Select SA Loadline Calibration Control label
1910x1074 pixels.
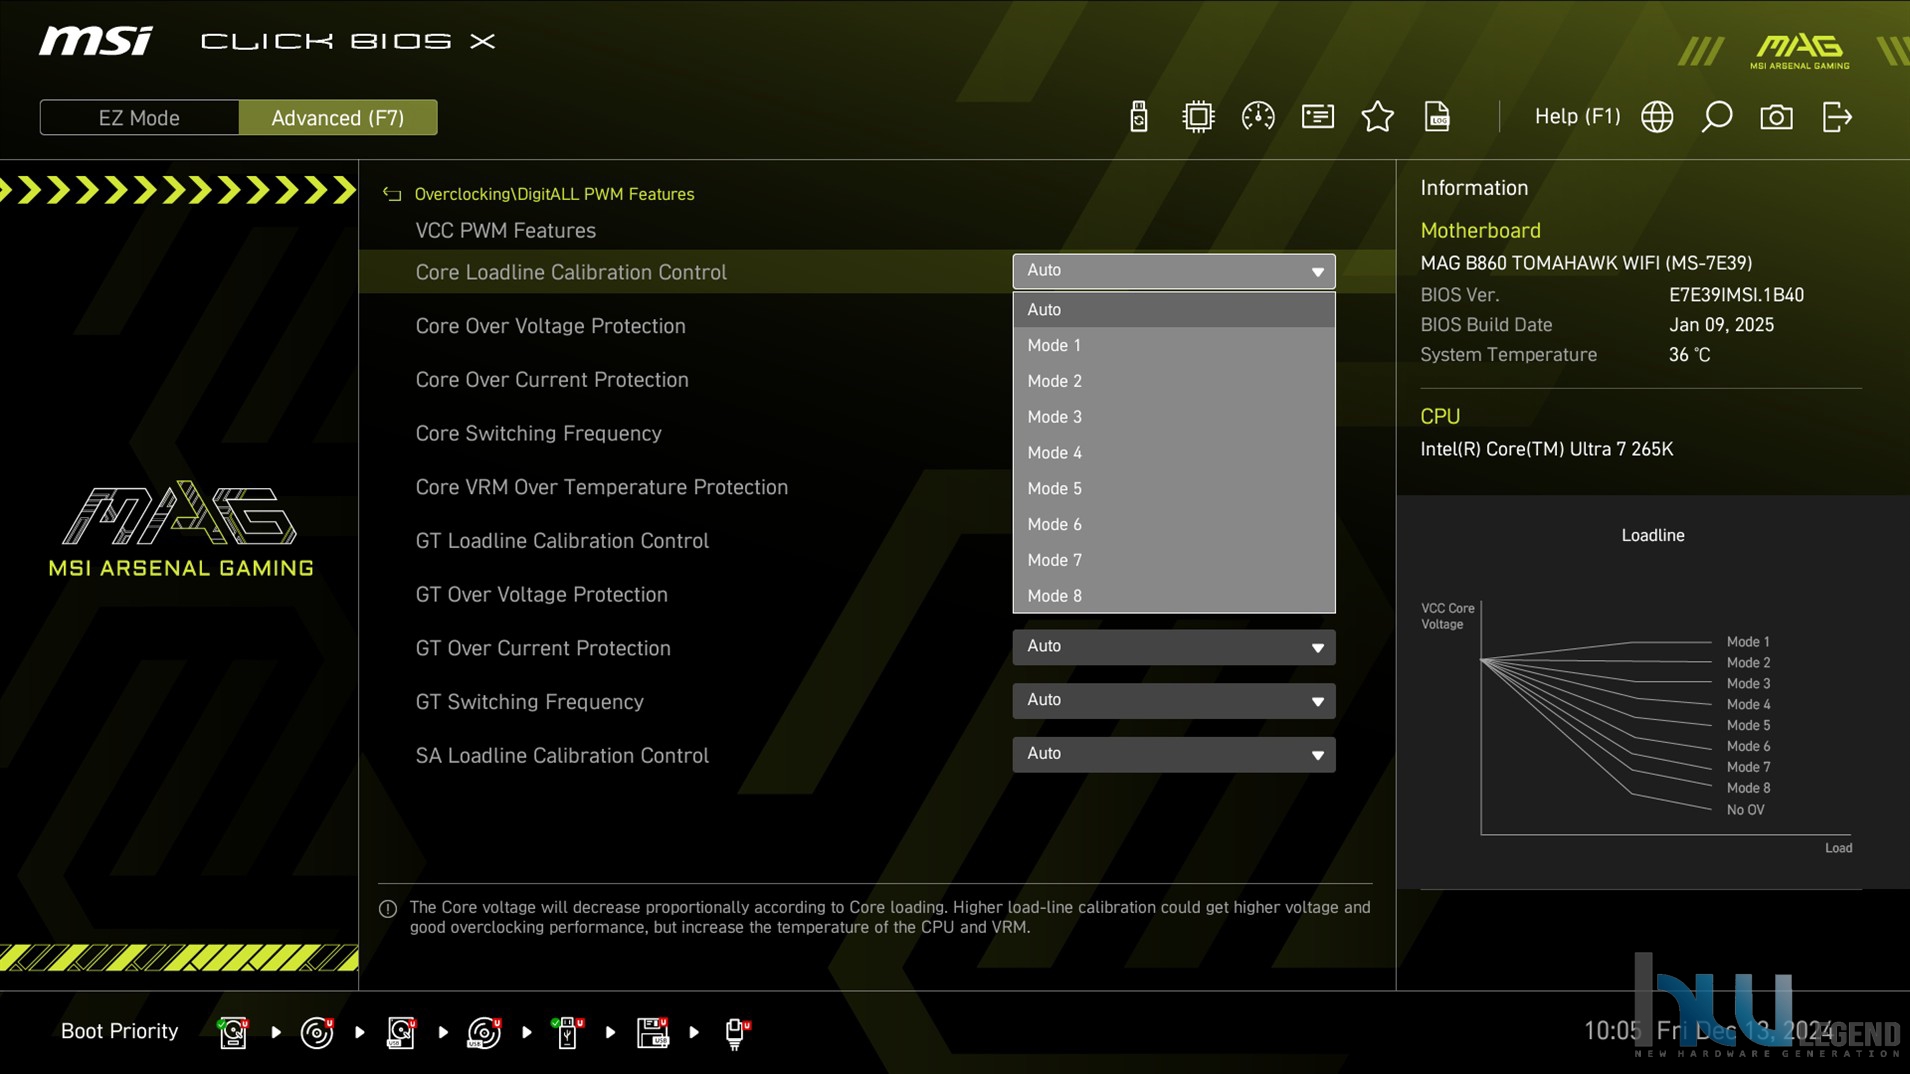tap(562, 756)
